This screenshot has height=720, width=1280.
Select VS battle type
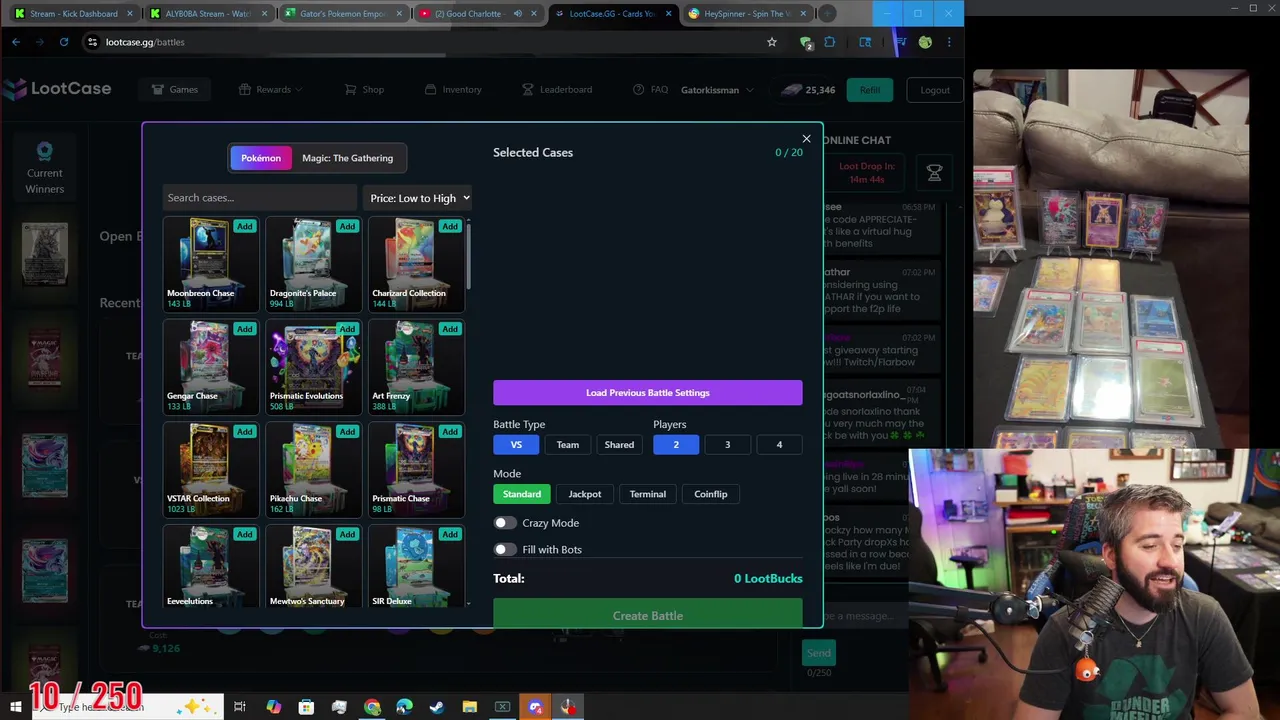[516, 445]
